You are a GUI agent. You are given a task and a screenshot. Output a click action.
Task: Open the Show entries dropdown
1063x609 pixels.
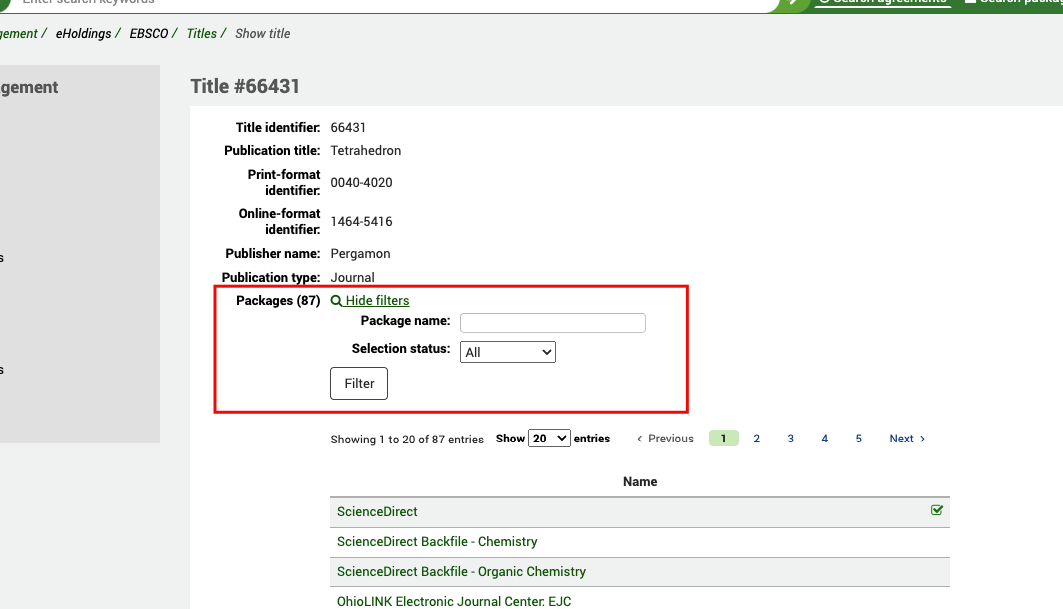coord(548,438)
